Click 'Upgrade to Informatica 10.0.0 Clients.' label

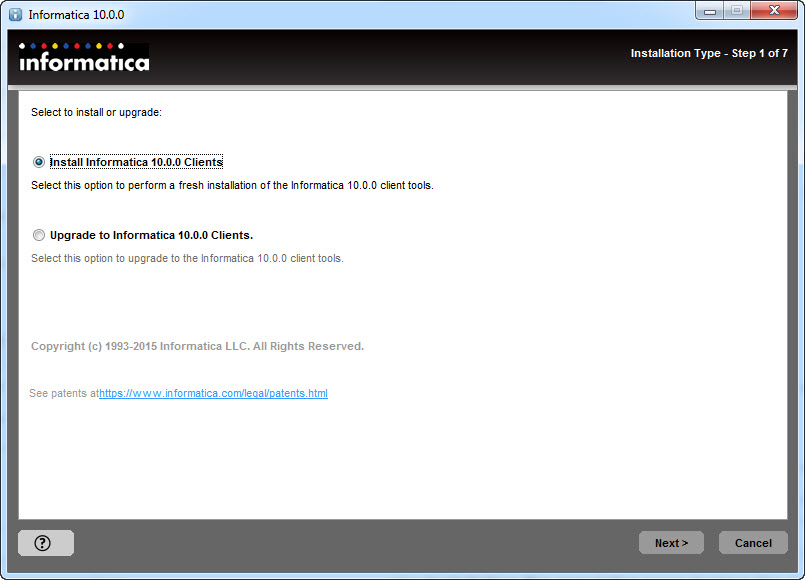point(151,235)
